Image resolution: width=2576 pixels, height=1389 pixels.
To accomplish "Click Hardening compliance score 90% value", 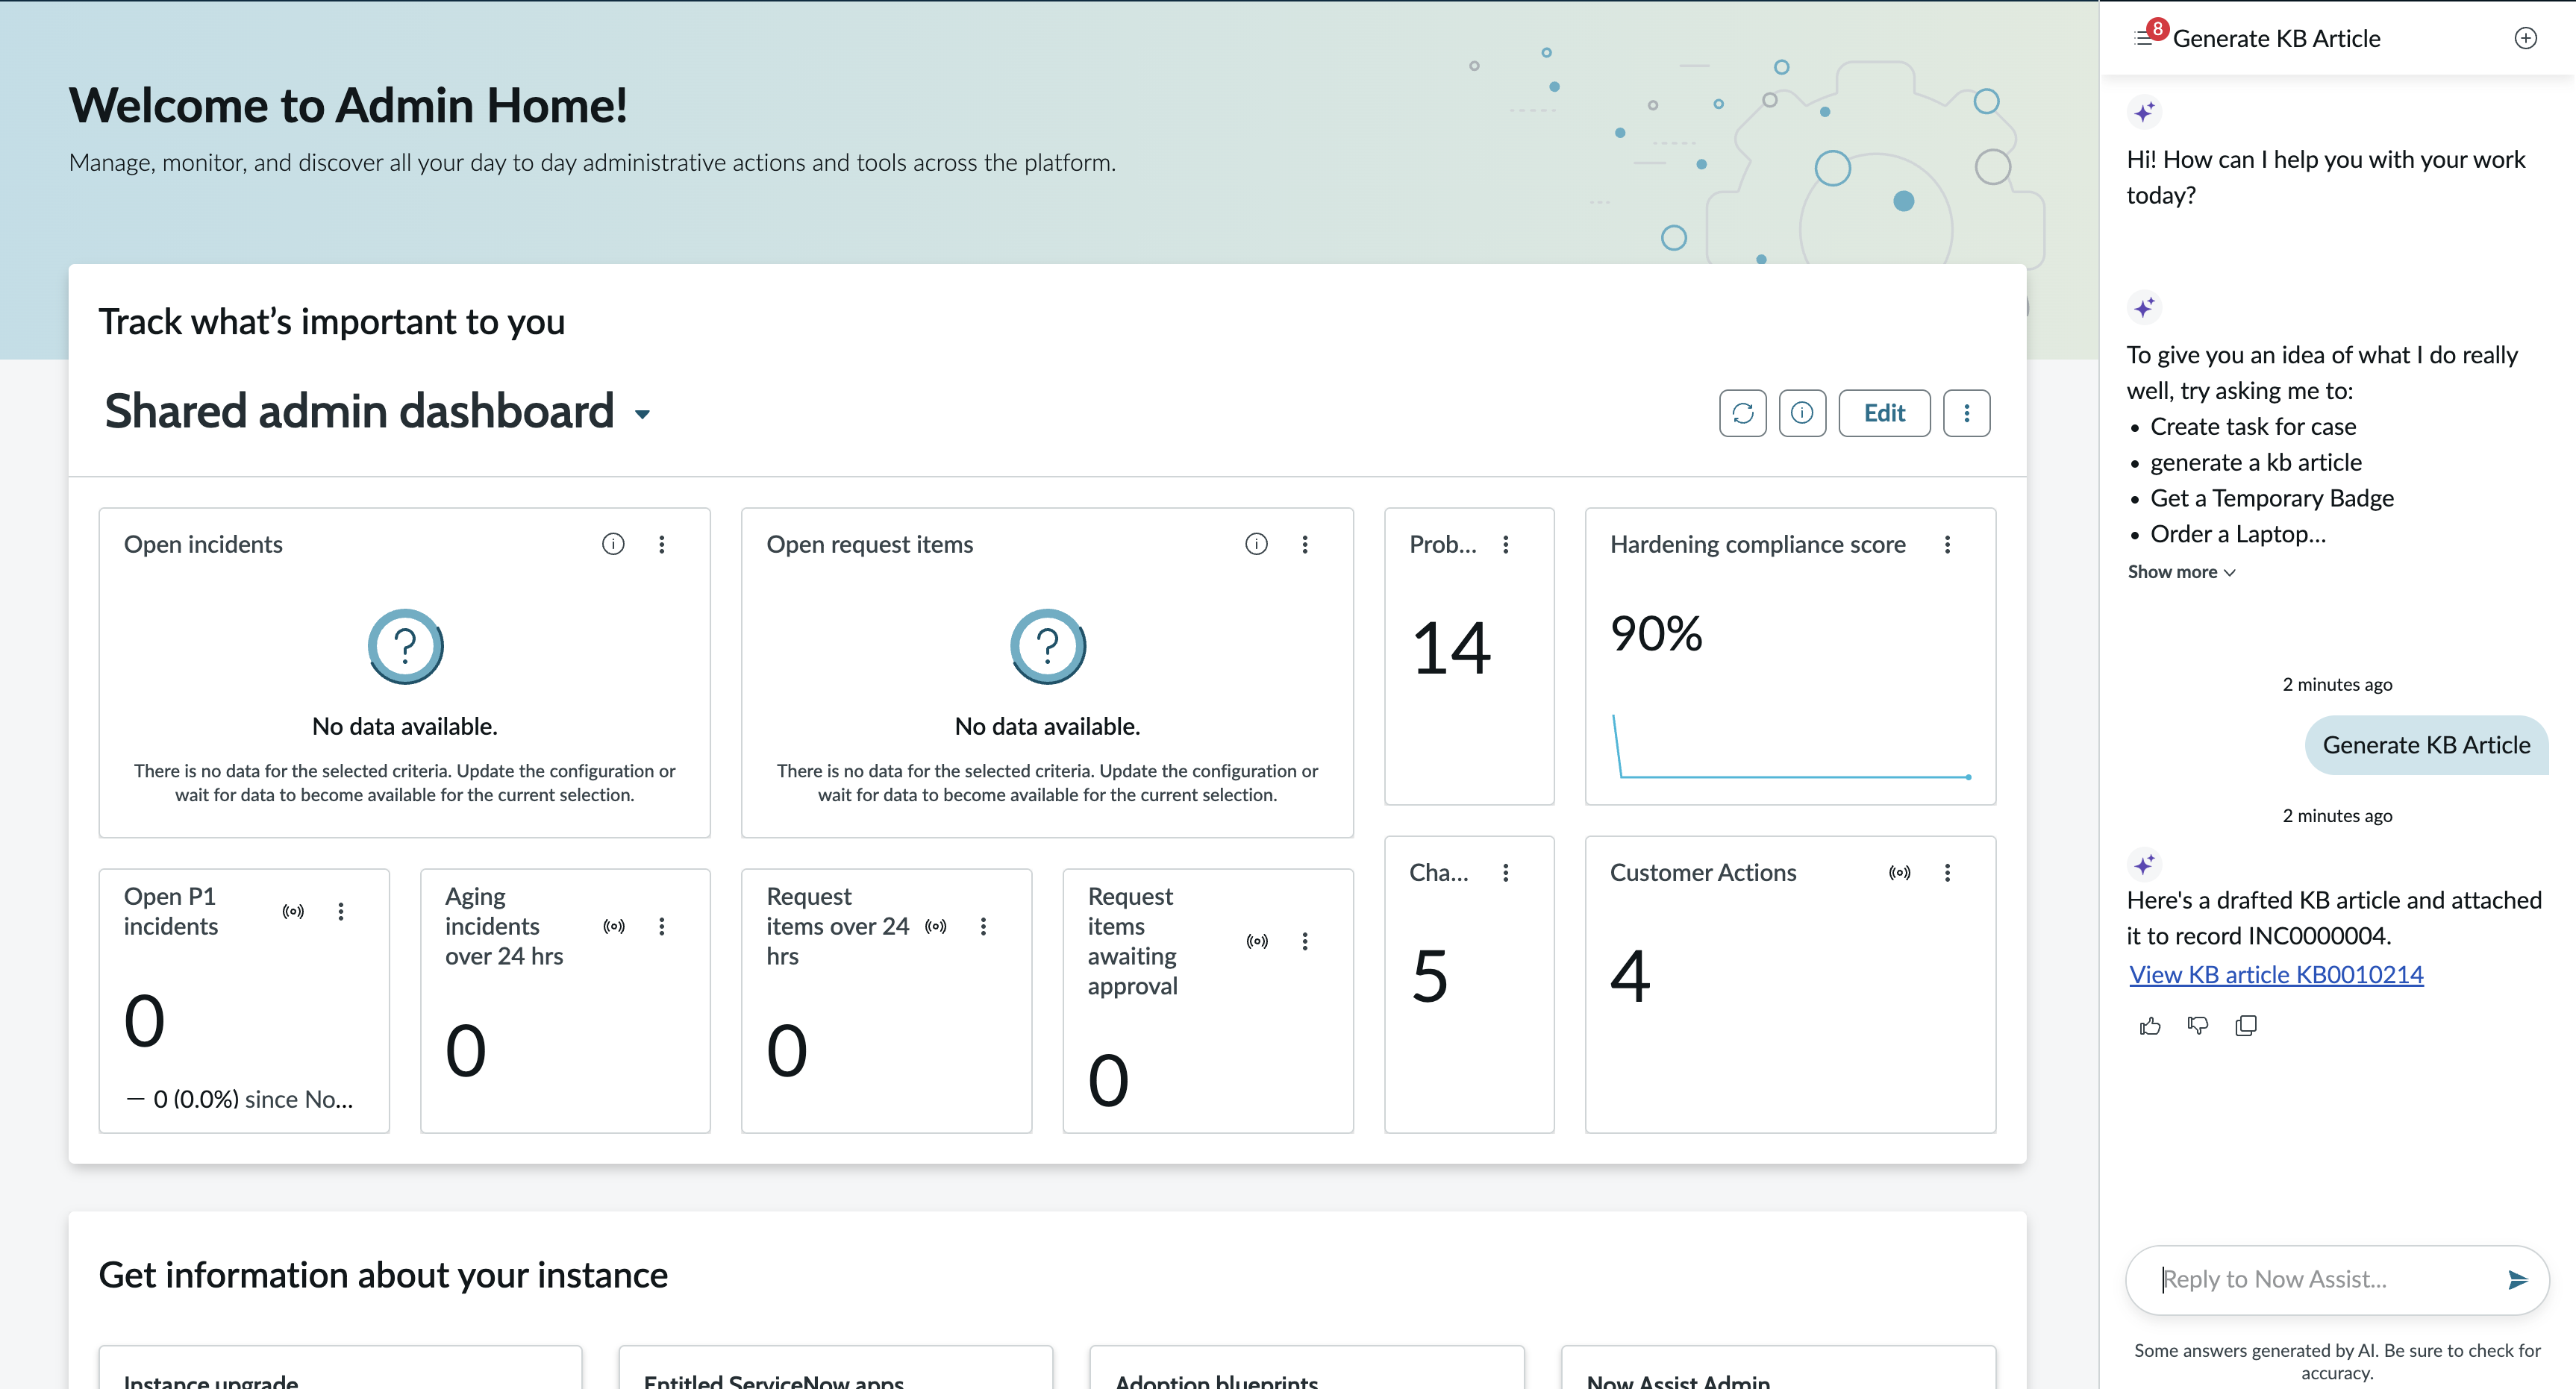I will (1656, 633).
